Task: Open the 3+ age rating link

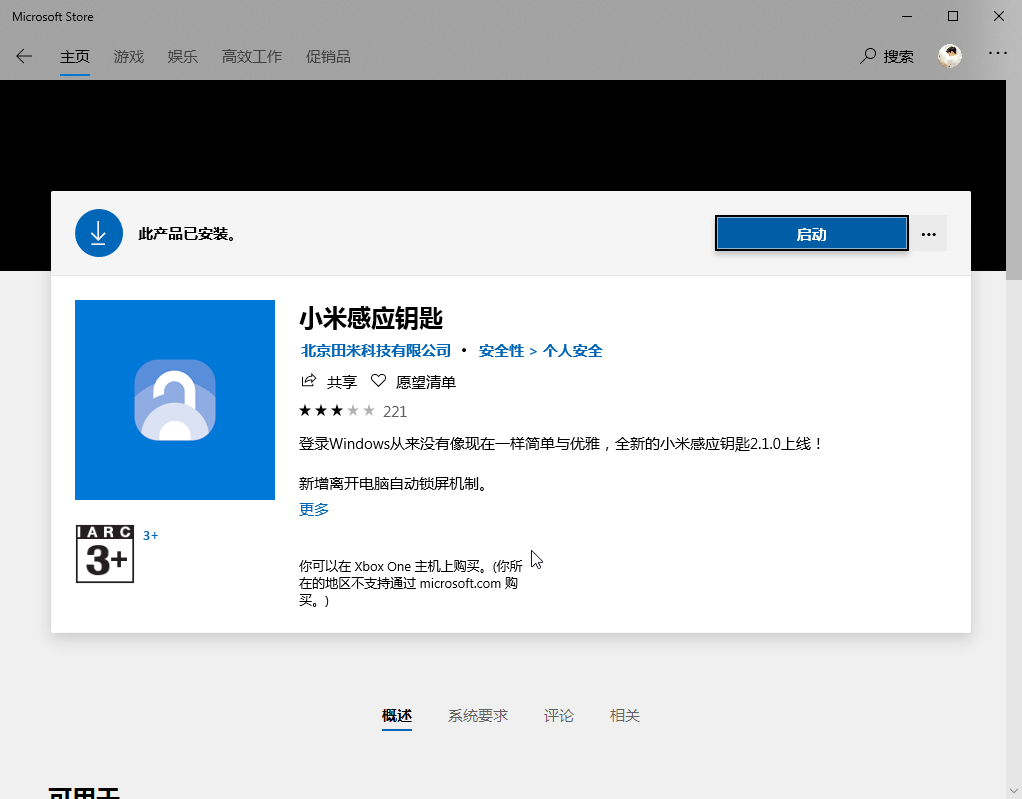Action: click(x=151, y=535)
